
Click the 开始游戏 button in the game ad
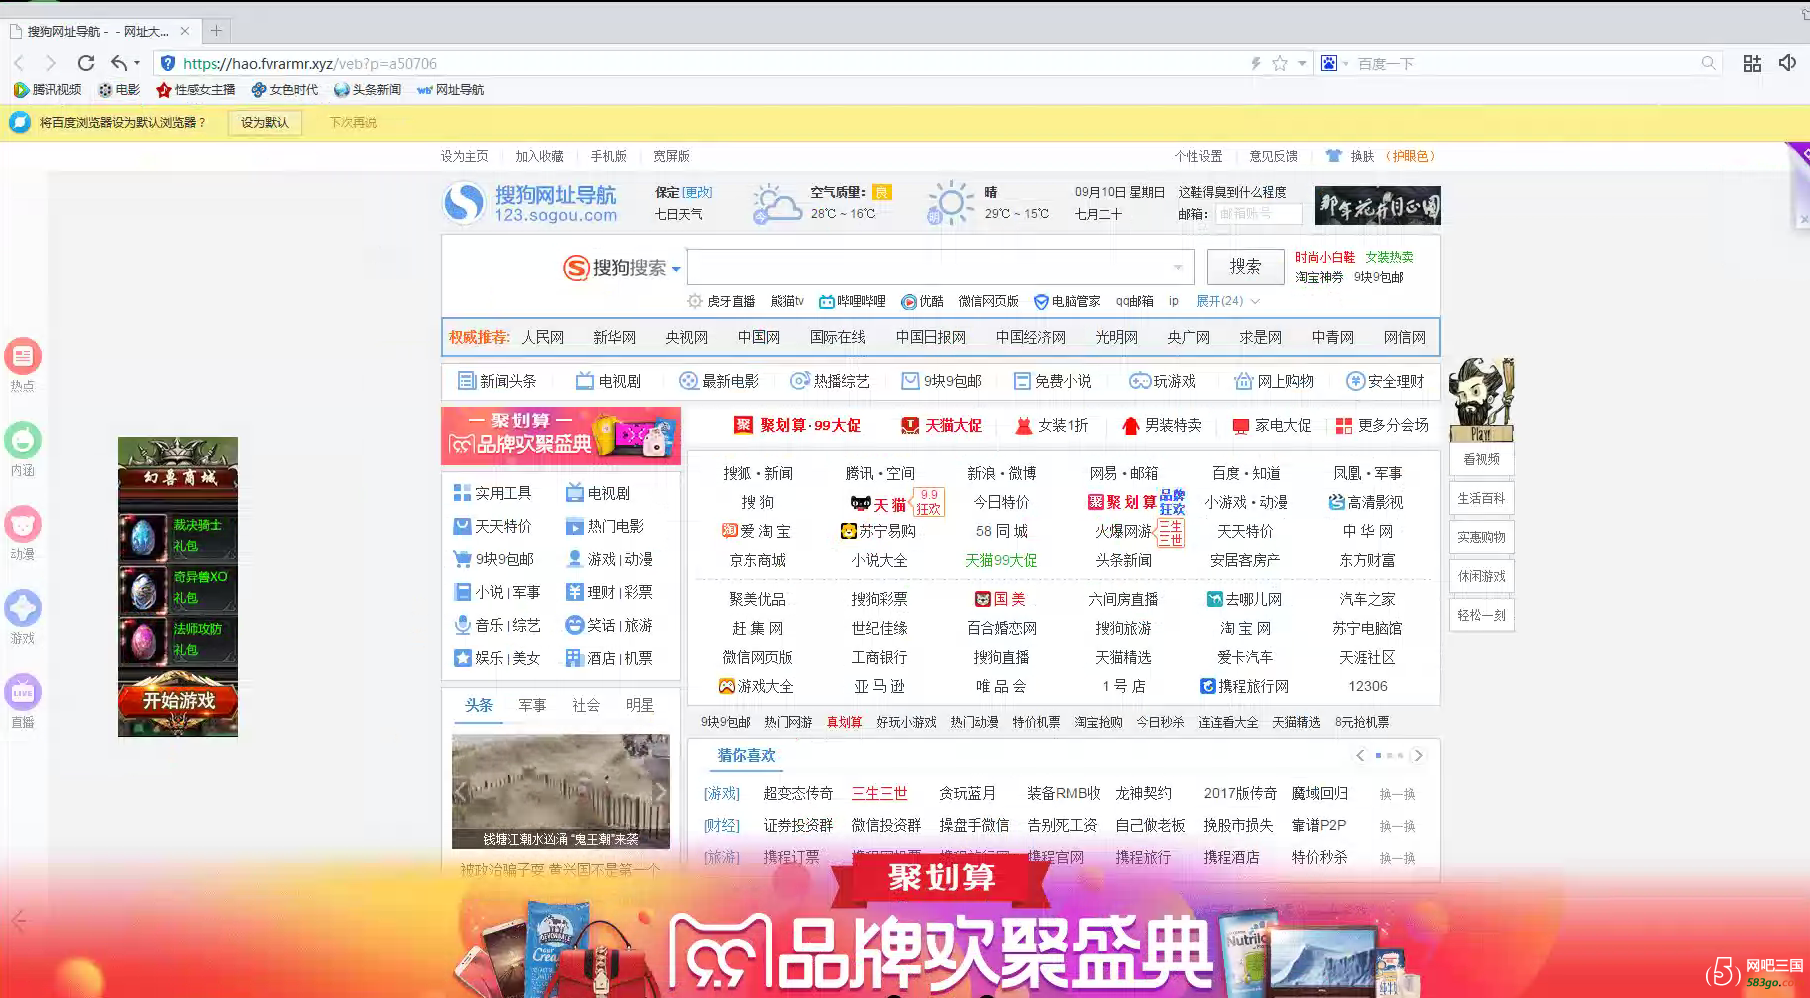click(x=178, y=700)
